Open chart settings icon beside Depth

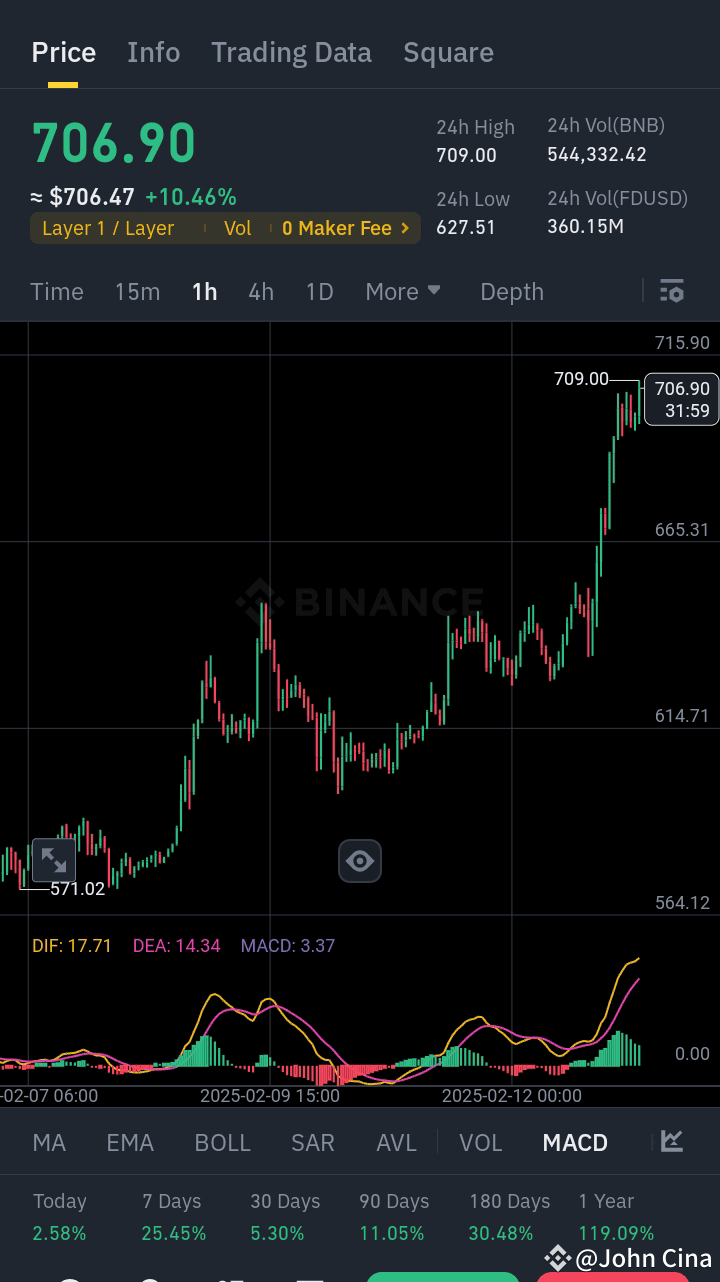tap(672, 291)
